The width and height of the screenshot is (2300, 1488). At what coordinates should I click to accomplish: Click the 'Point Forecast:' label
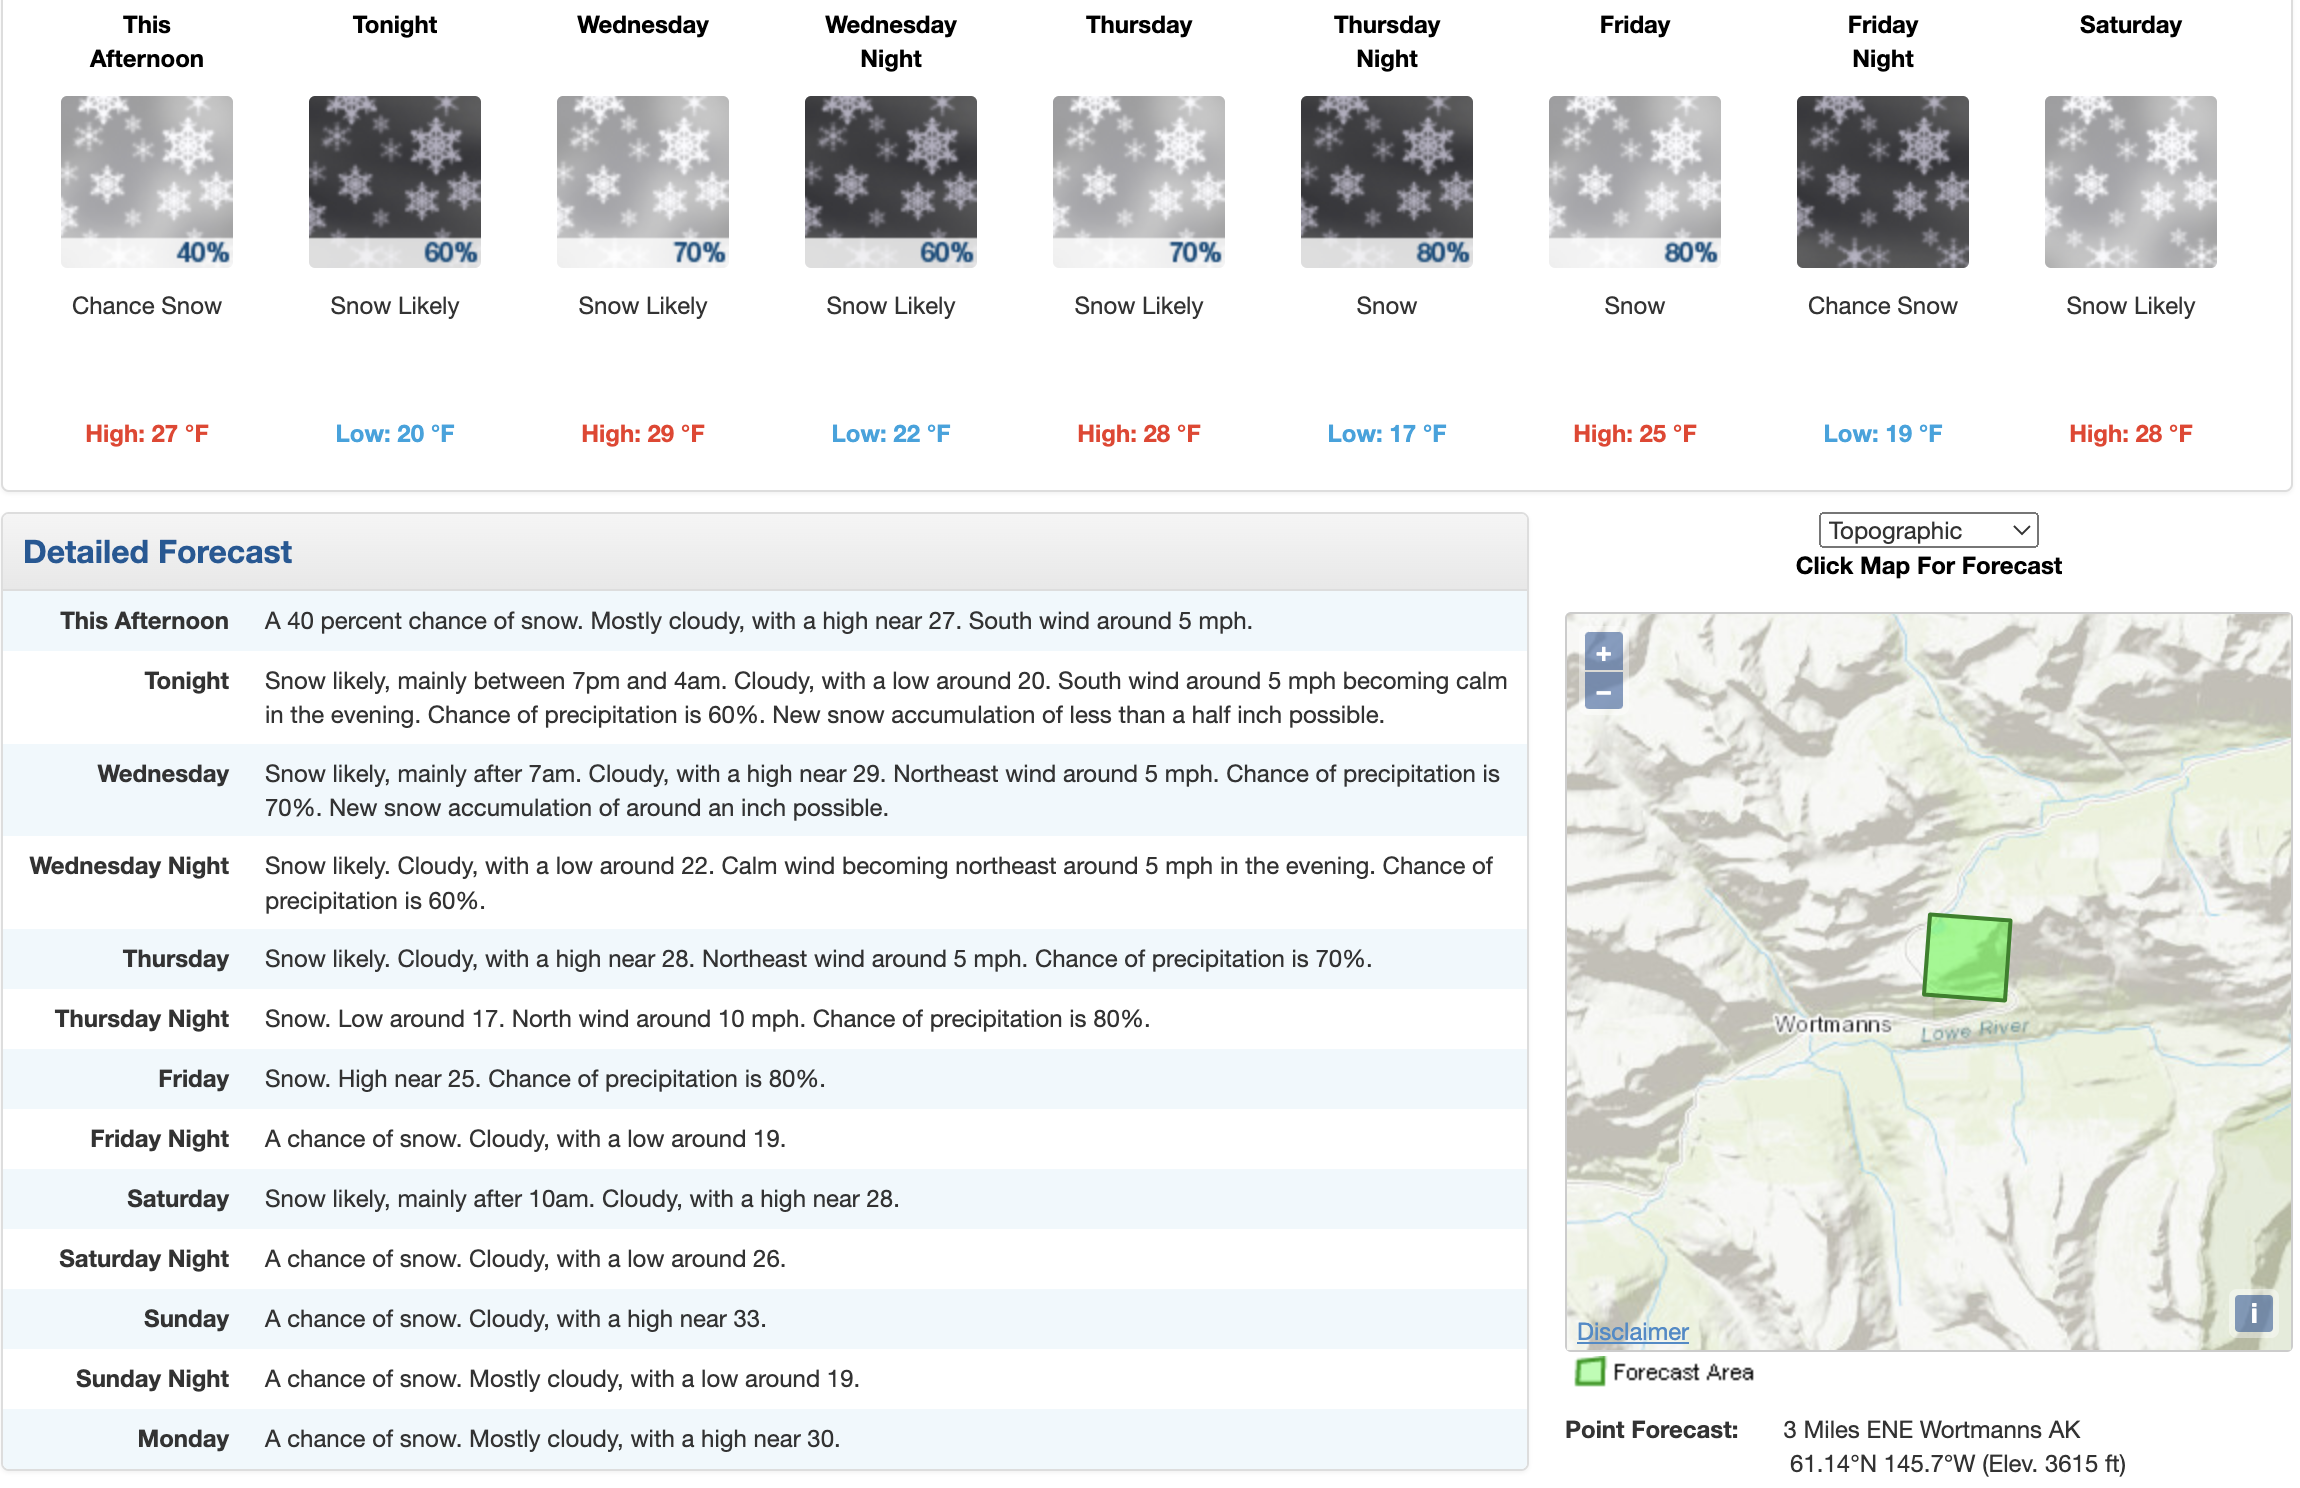1651,1430
